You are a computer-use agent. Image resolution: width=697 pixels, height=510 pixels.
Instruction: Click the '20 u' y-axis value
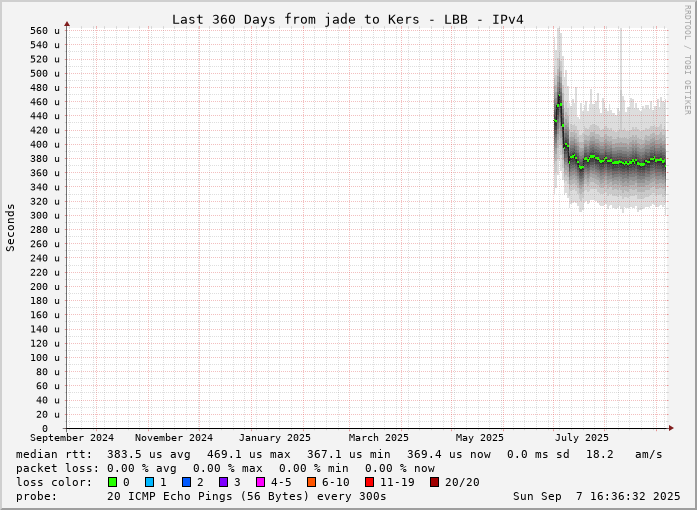[48, 414]
